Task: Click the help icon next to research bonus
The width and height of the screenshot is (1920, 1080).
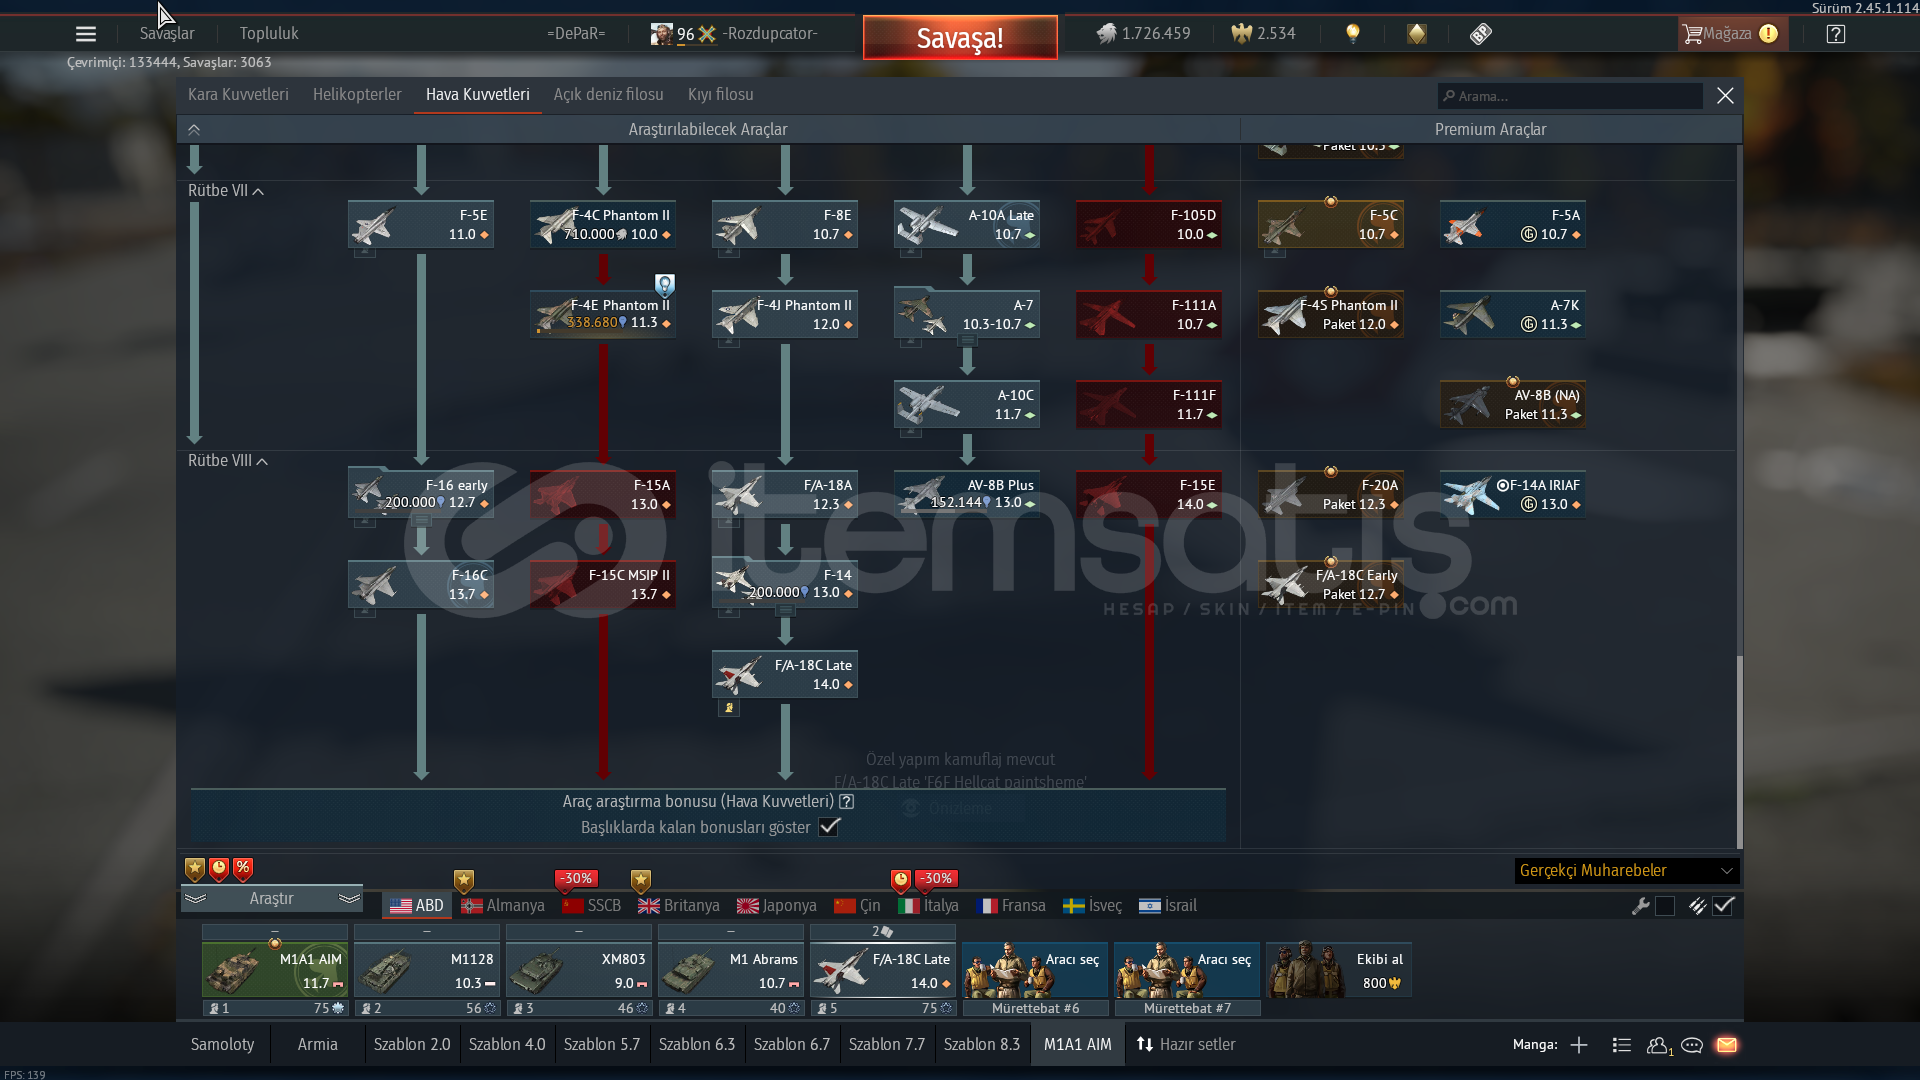Action: pyautogui.click(x=847, y=801)
